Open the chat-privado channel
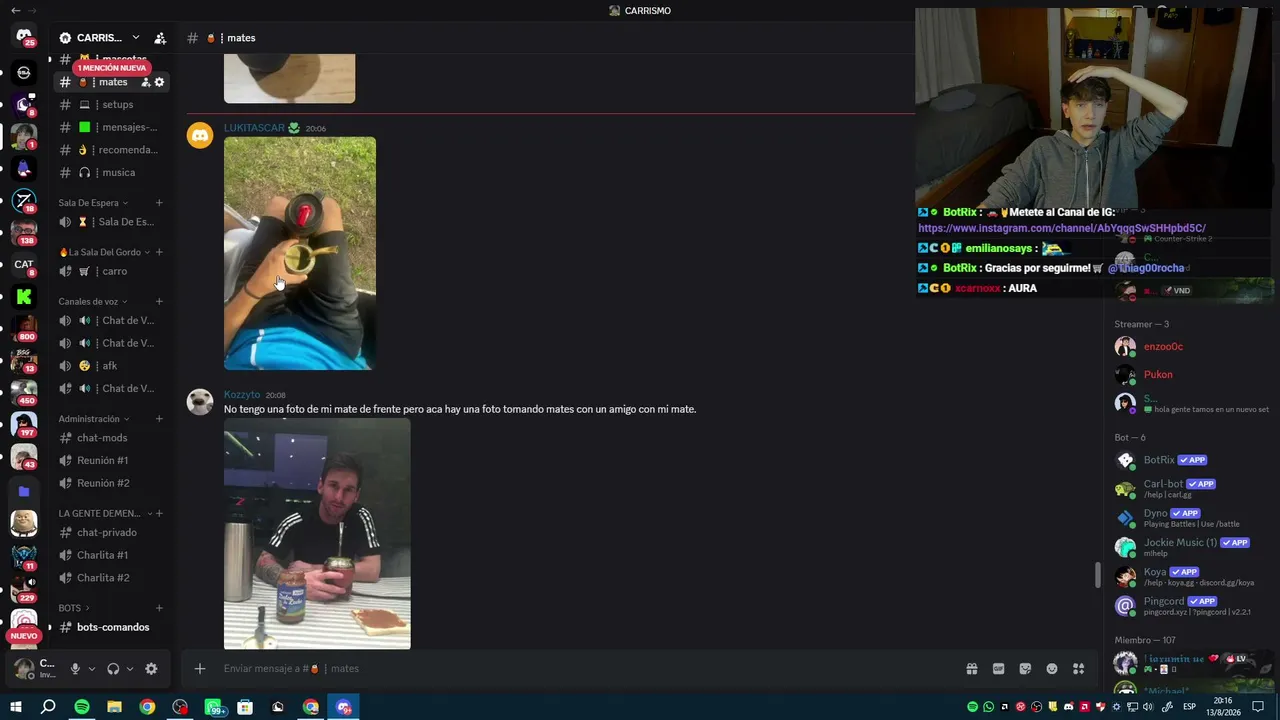The image size is (1280, 720). tap(110, 533)
